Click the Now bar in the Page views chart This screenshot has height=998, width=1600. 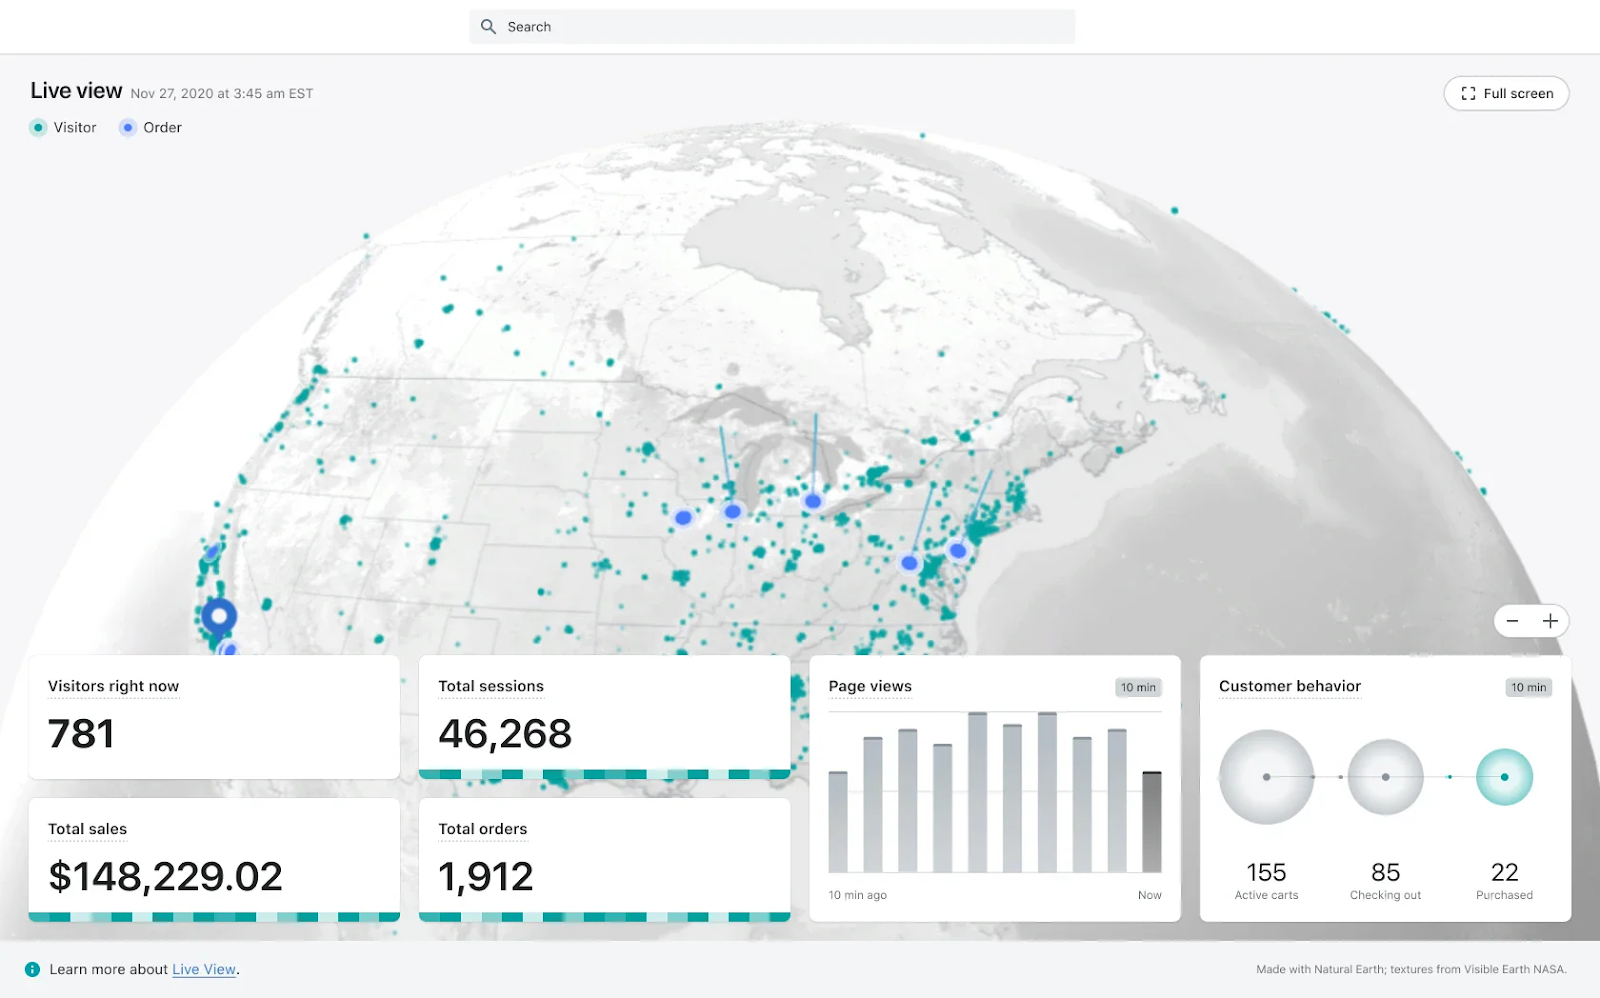coord(1151,820)
